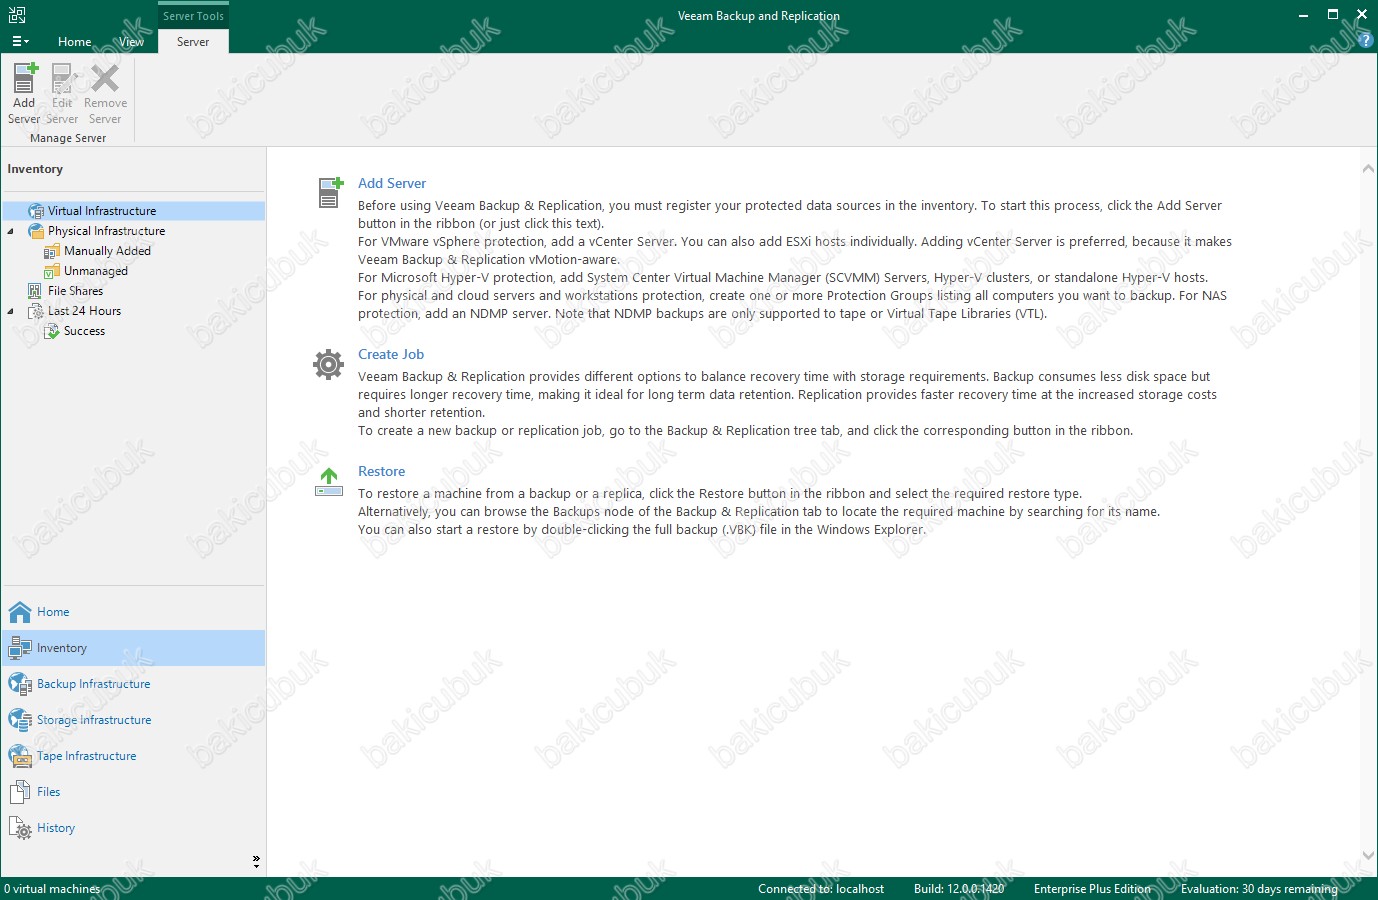Click 'Enterprise Plus Edition' status text
1378x900 pixels.
point(1092,889)
